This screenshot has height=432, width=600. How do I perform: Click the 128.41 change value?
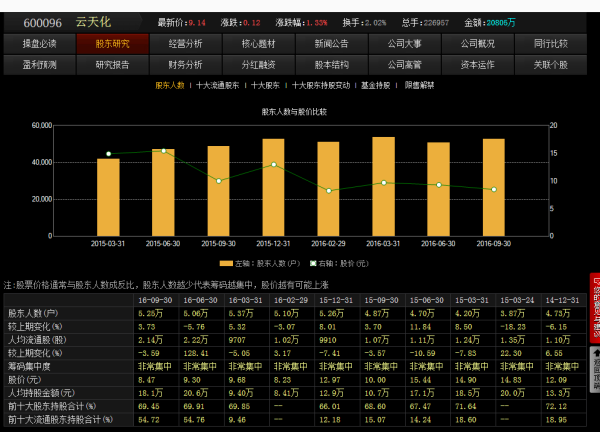(196, 353)
